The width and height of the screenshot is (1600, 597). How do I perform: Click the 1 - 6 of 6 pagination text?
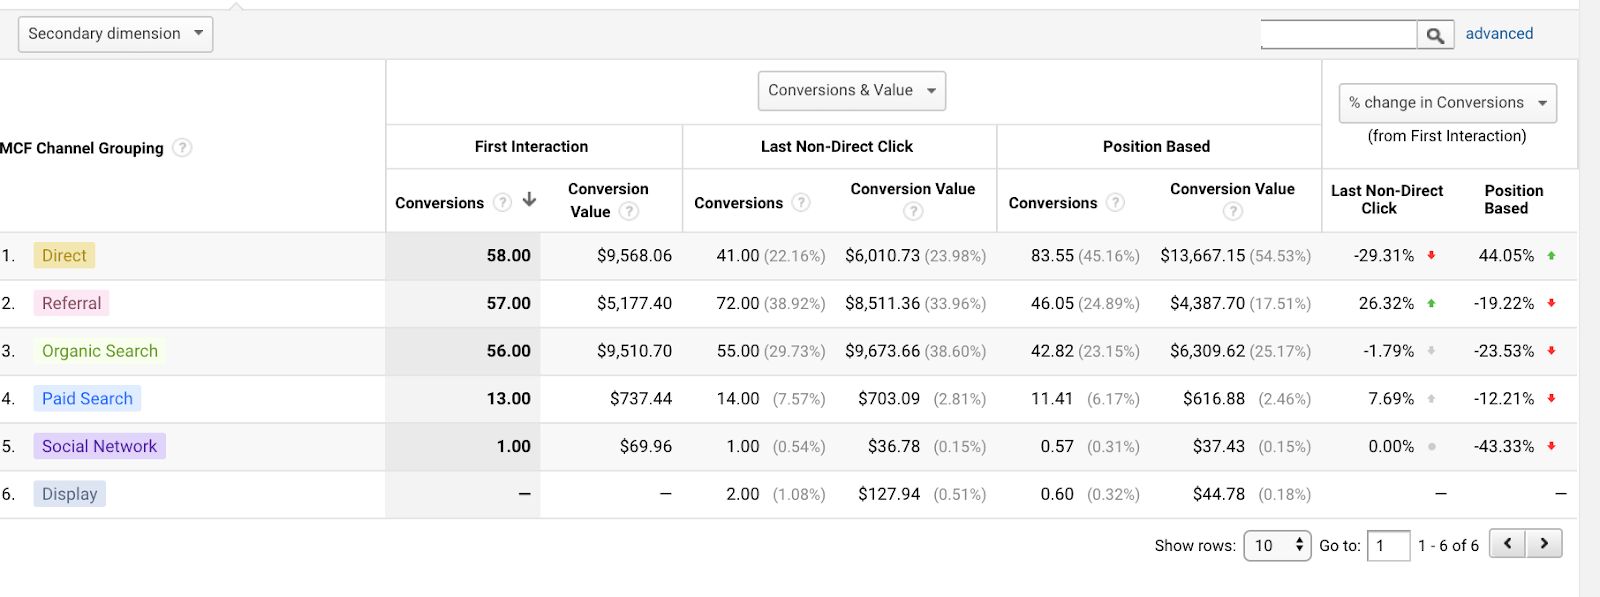[x=1448, y=545]
